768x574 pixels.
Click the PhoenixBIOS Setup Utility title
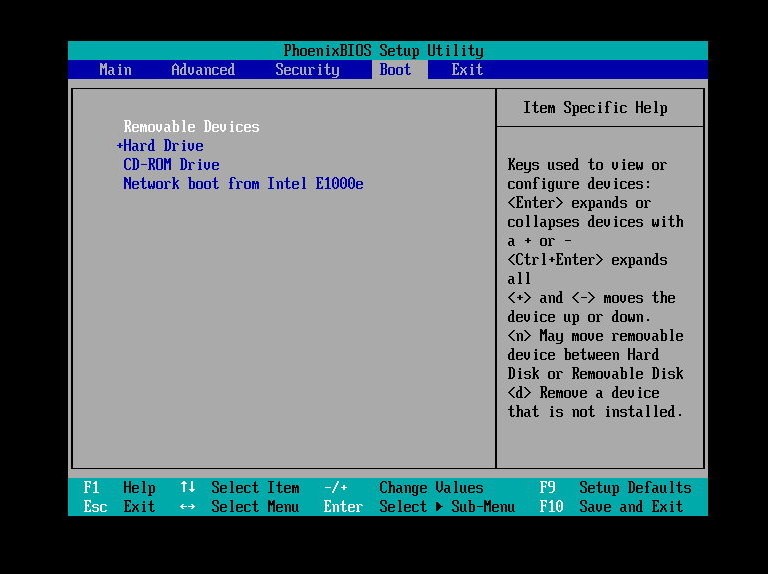[383, 51]
